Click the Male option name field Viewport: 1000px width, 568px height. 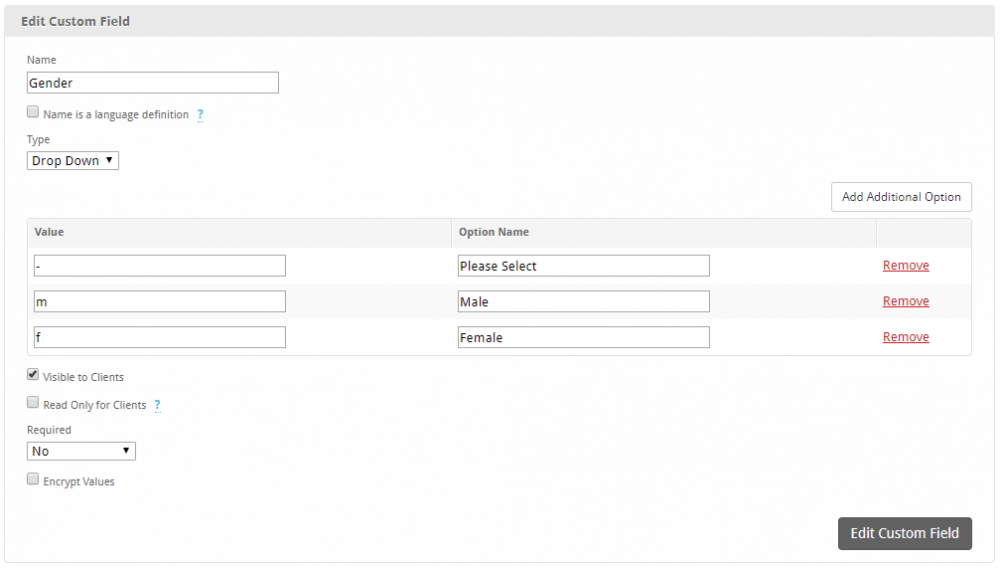(584, 302)
